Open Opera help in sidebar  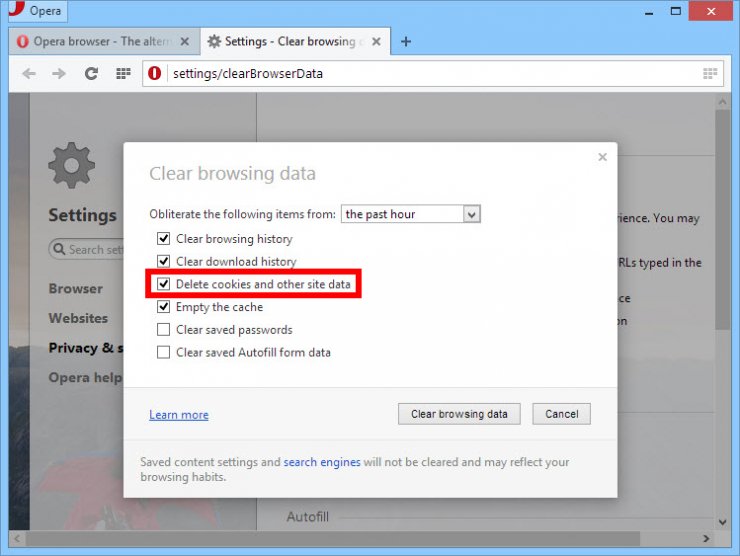pyautogui.click(x=85, y=378)
